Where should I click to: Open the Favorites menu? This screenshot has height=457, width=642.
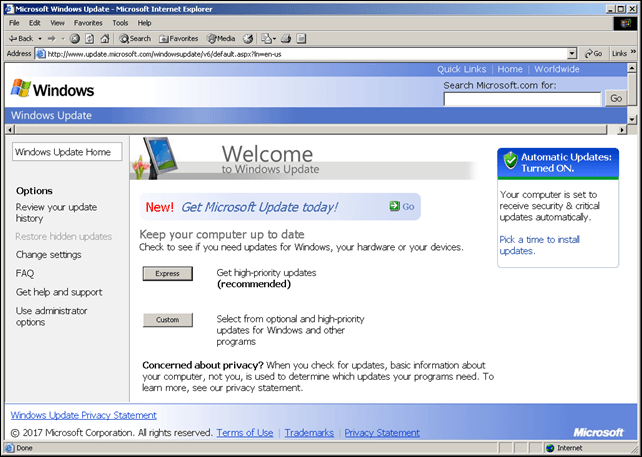pyautogui.click(x=88, y=23)
